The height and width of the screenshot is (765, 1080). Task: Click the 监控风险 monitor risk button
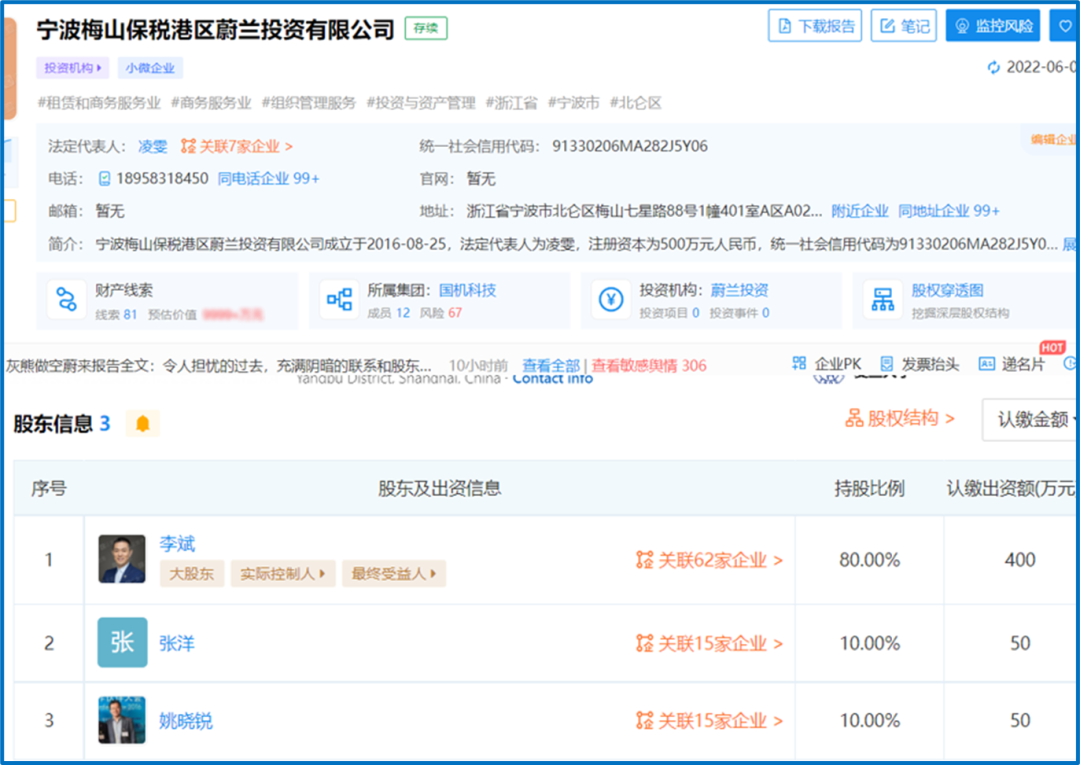click(x=993, y=26)
